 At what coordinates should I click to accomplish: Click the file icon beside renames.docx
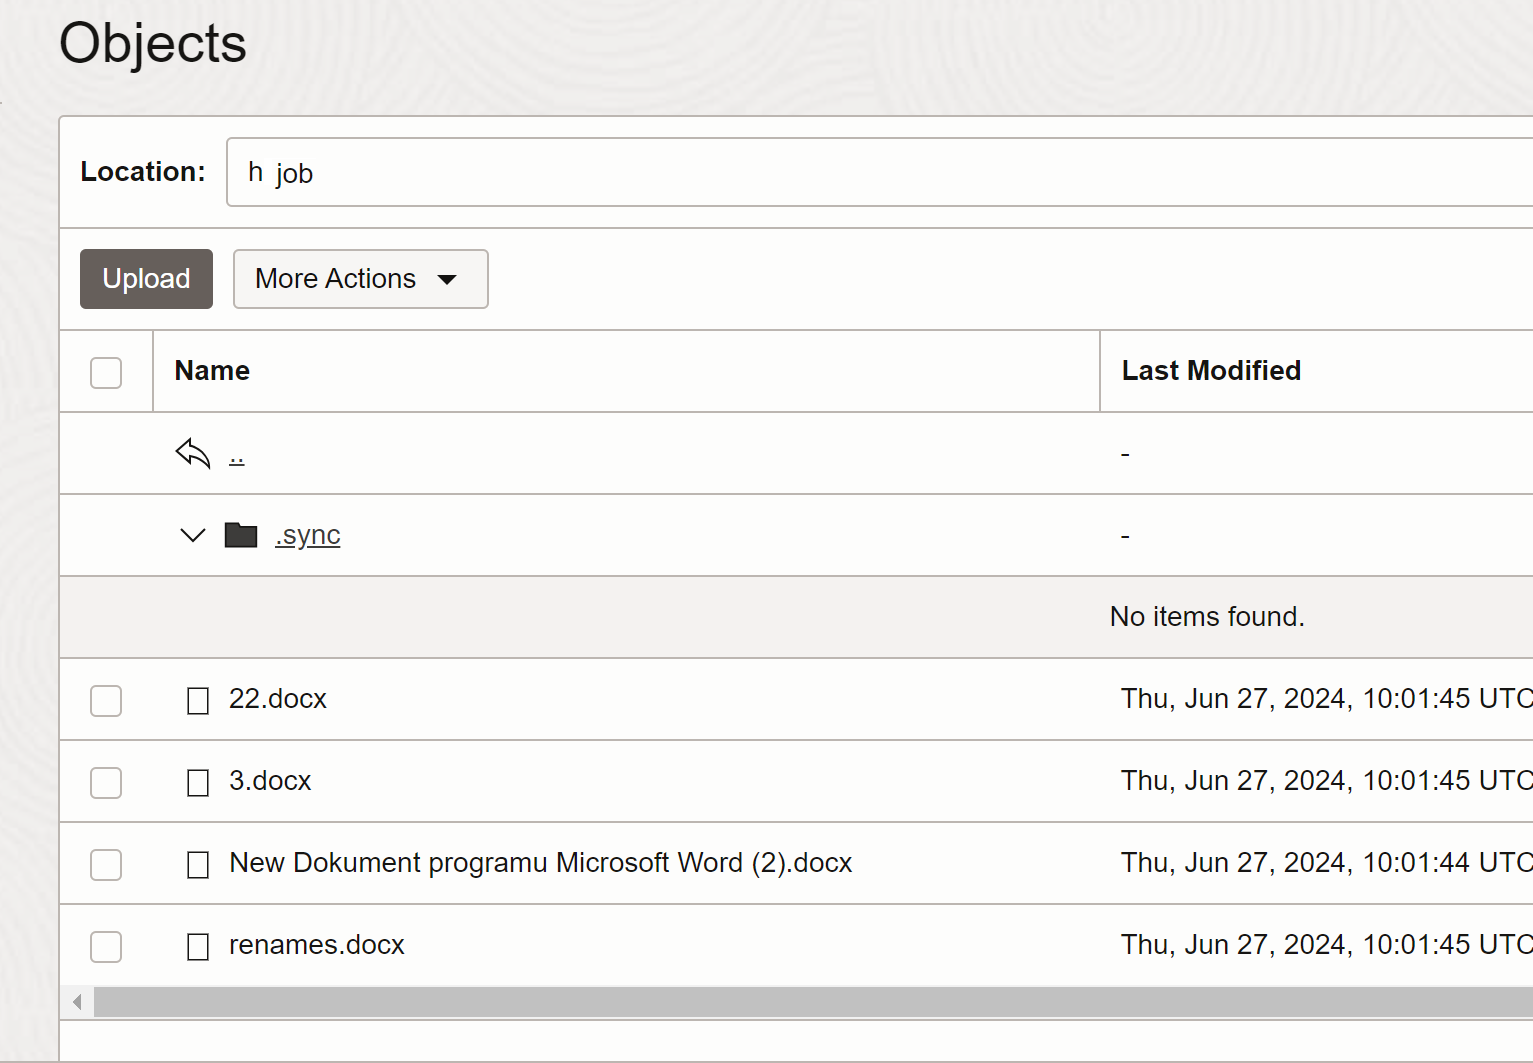pos(198,946)
